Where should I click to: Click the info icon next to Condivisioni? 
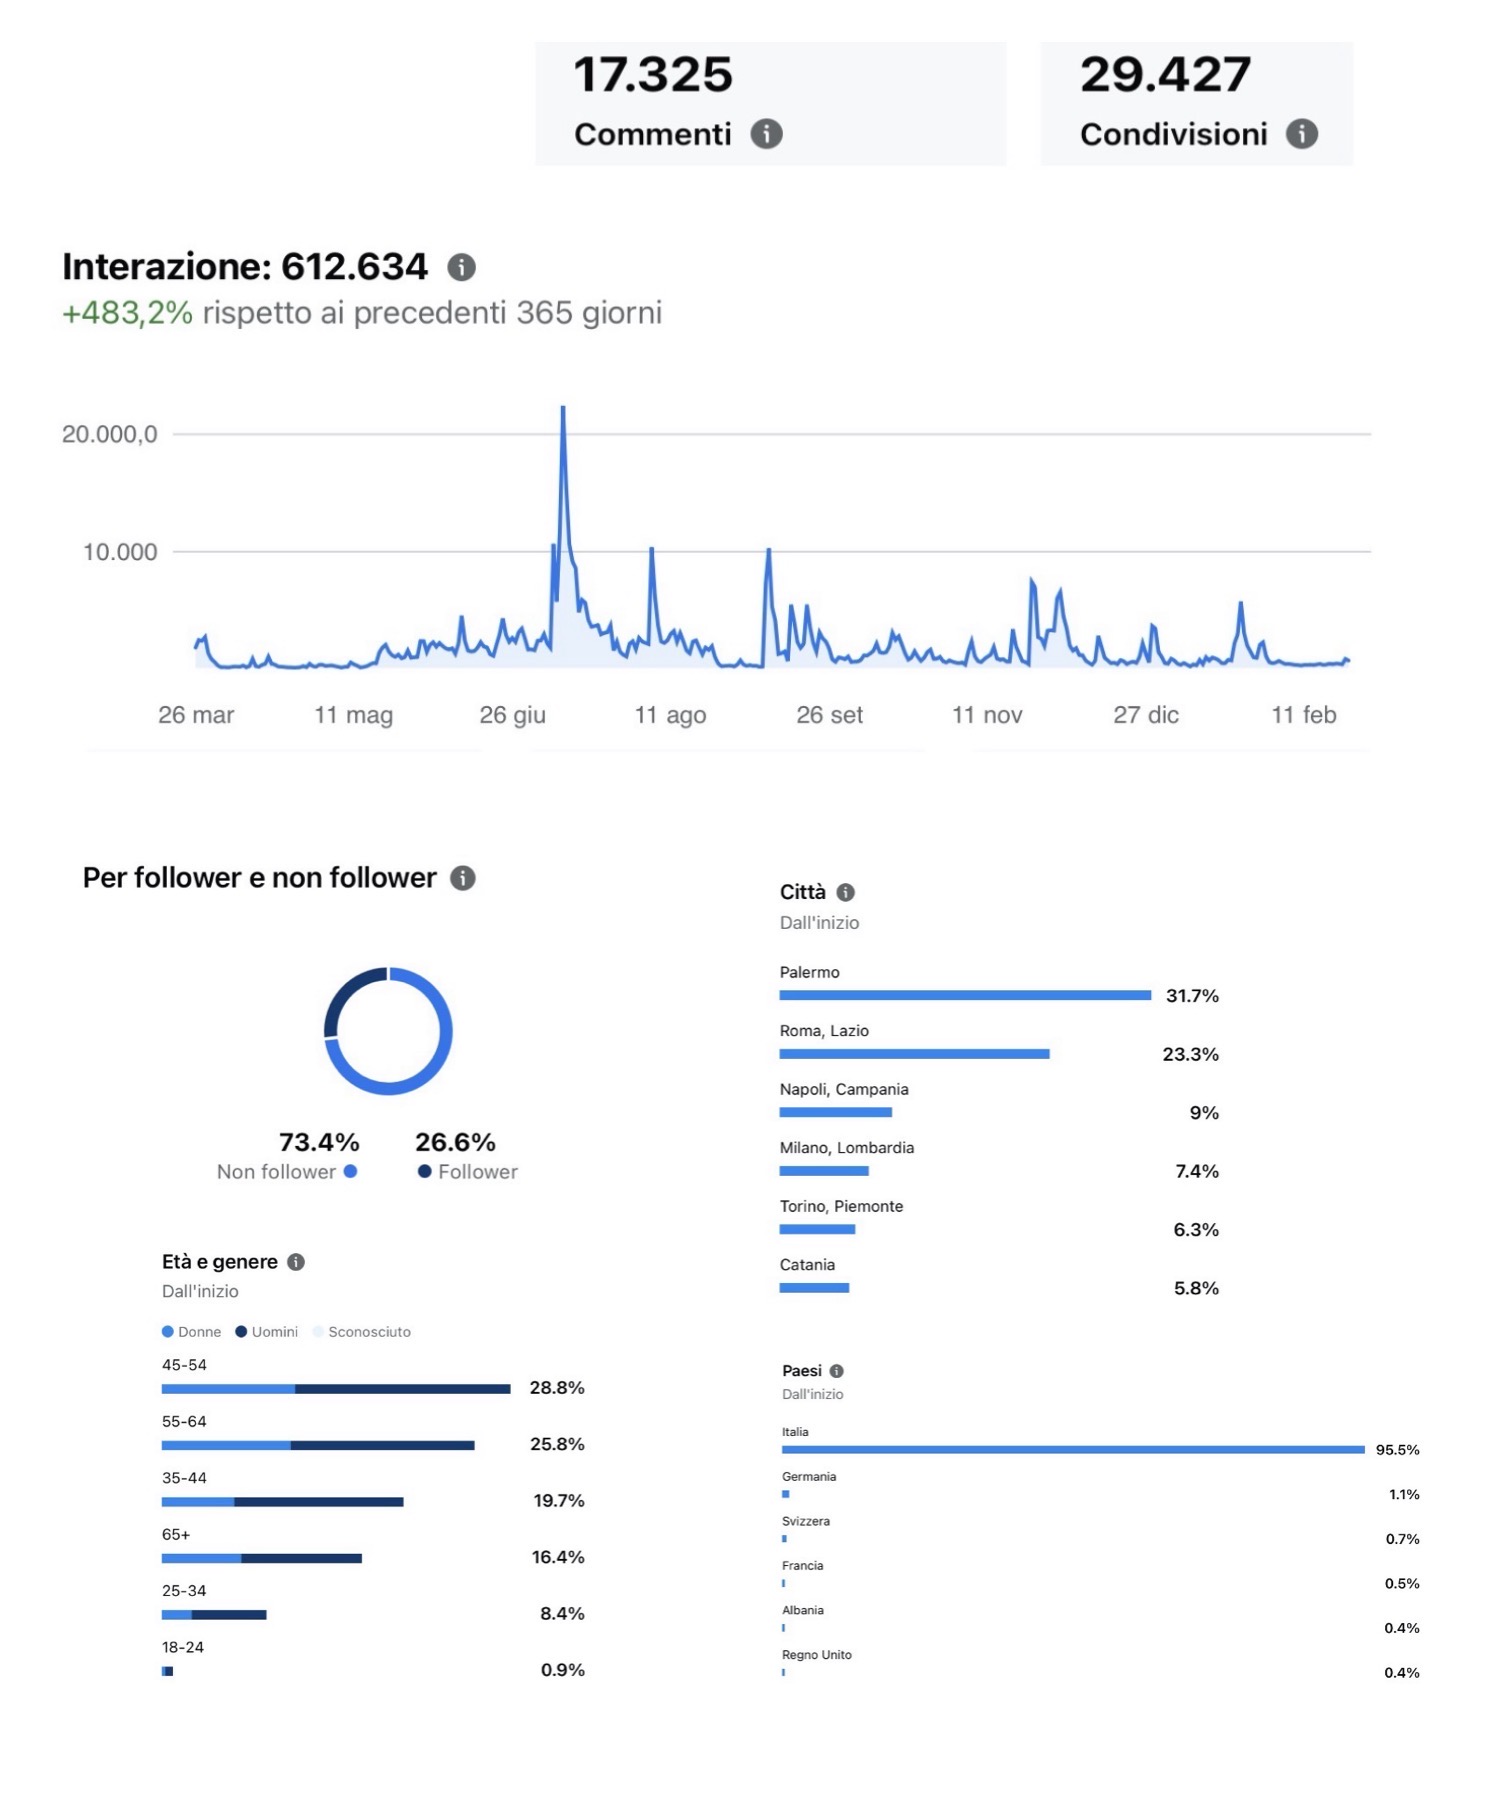[1301, 134]
